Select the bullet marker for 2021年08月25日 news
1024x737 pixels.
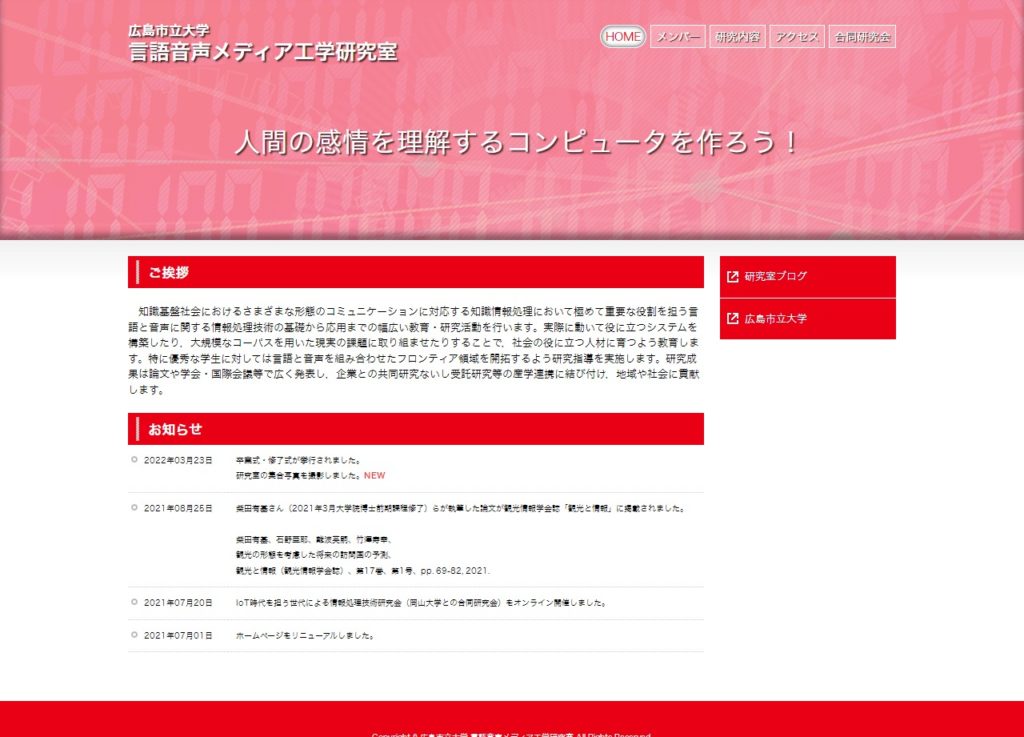(134, 508)
